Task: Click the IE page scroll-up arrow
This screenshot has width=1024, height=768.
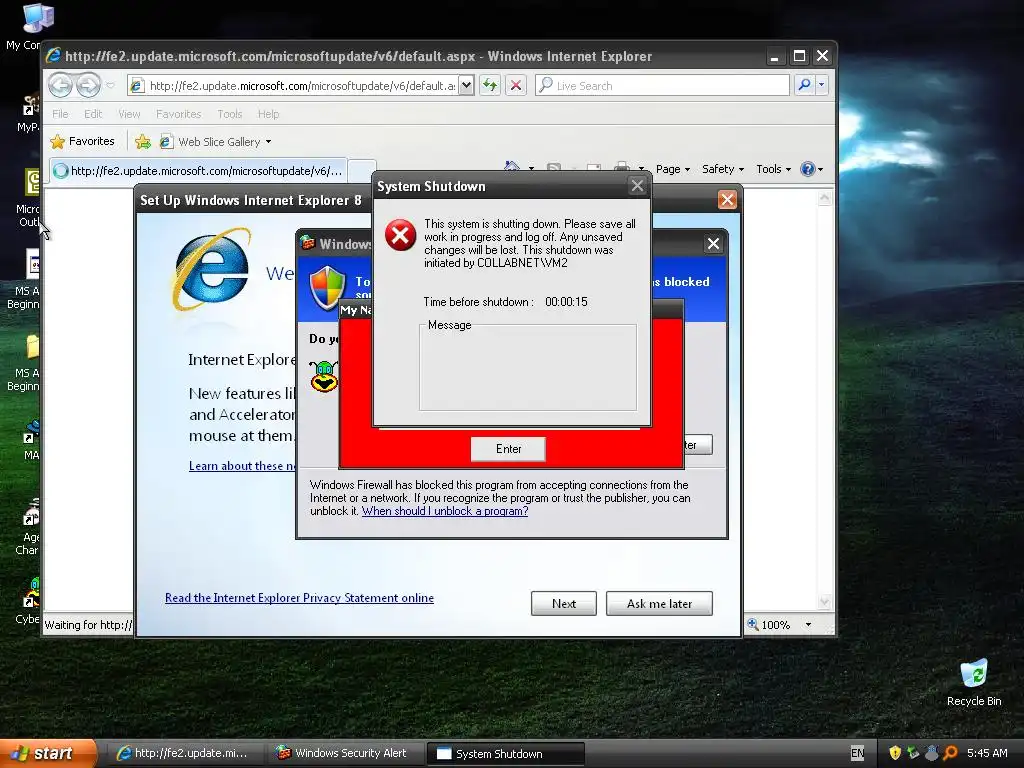Action: (x=824, y=197)
